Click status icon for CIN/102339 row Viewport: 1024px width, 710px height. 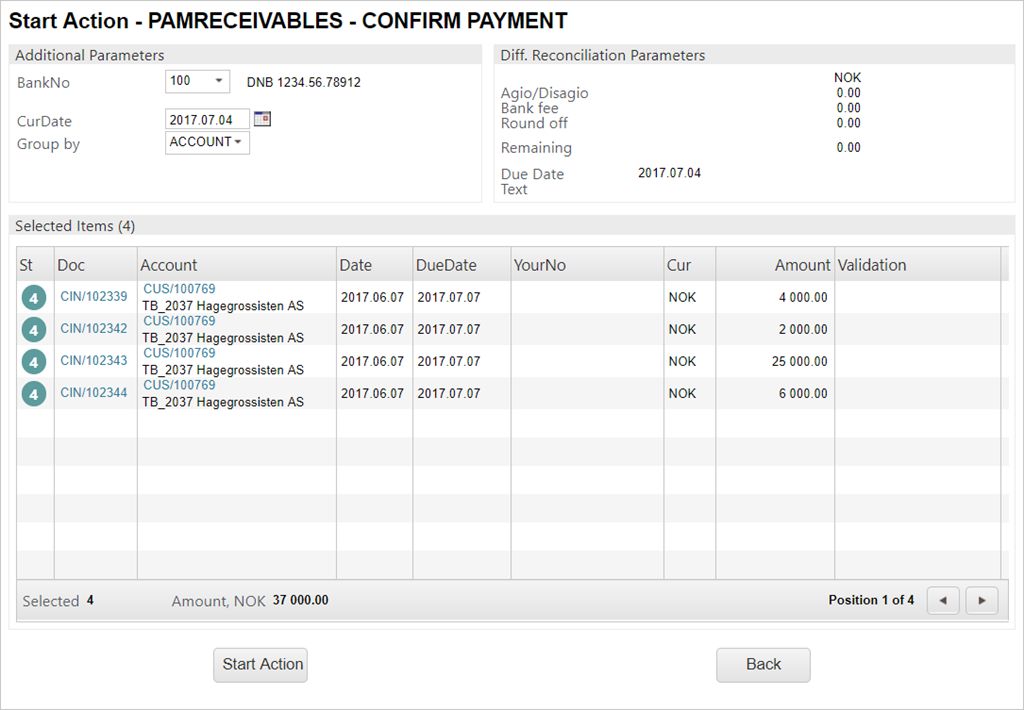click(x=34, y=298)
